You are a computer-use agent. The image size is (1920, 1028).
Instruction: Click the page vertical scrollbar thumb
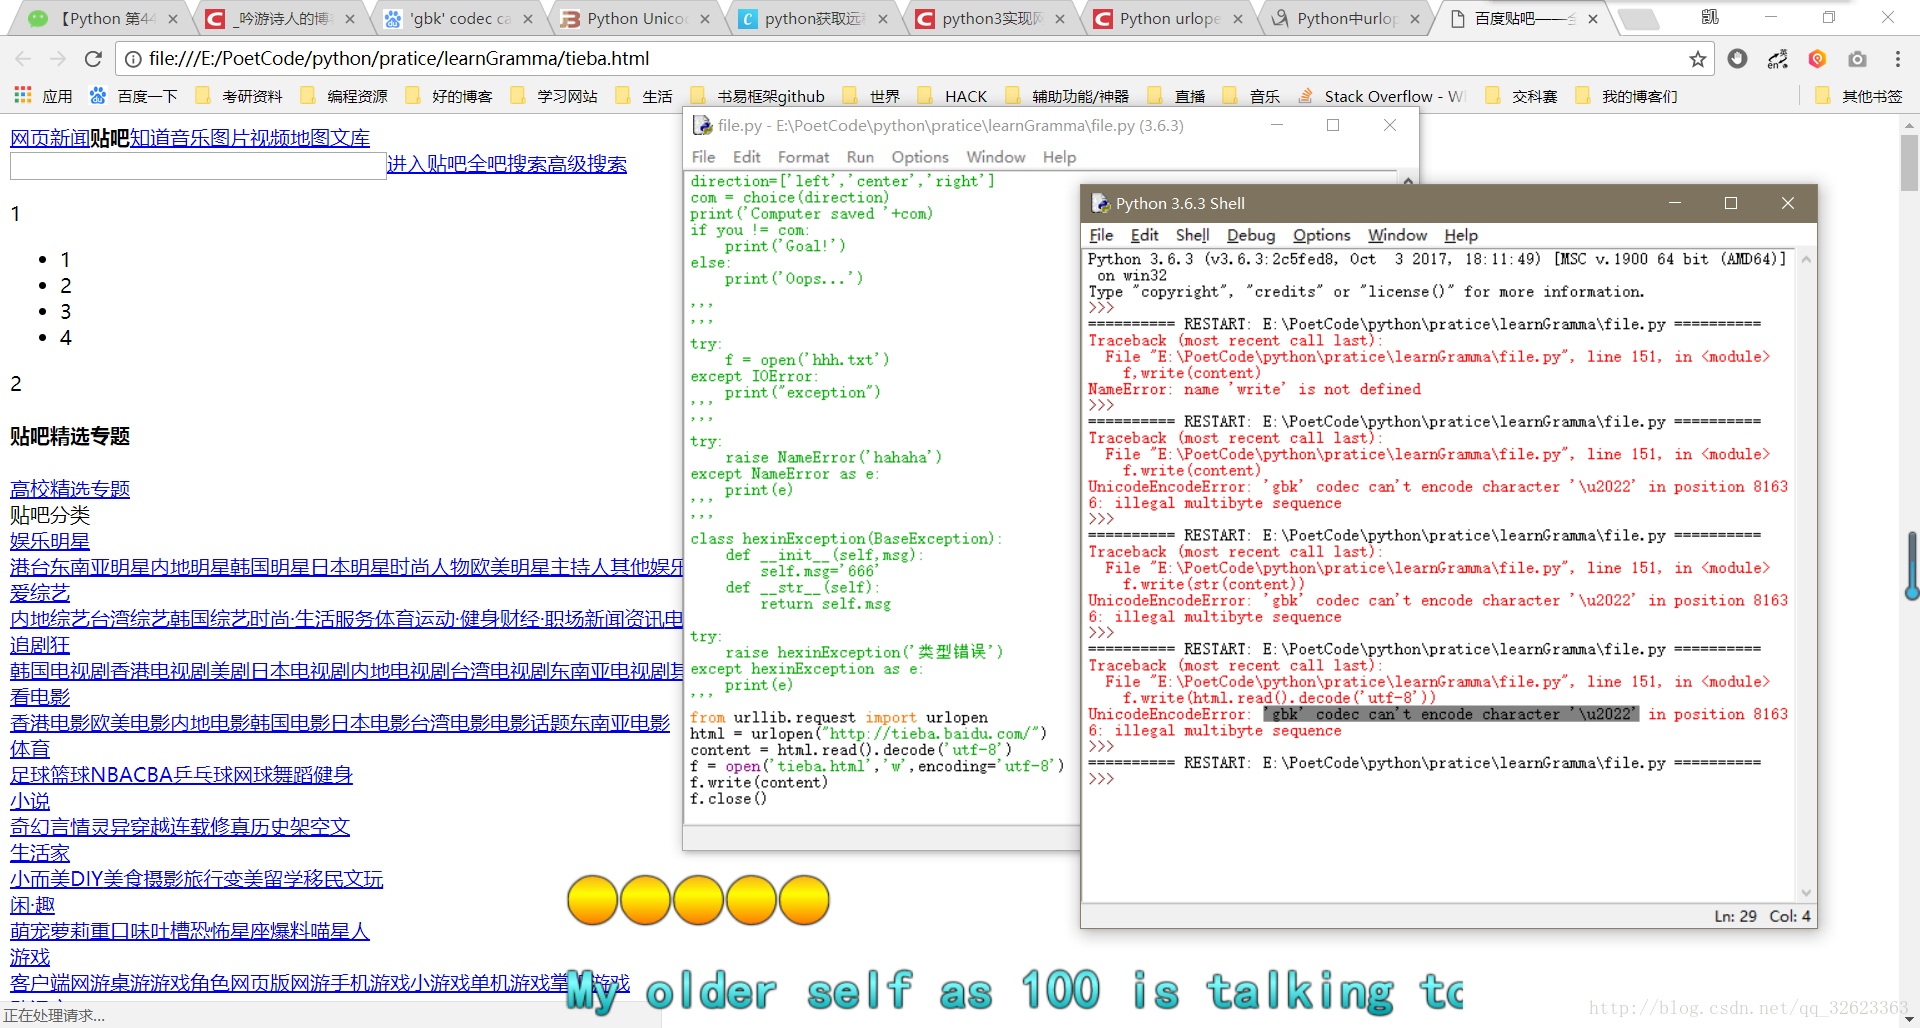[x=1909, y=163]
